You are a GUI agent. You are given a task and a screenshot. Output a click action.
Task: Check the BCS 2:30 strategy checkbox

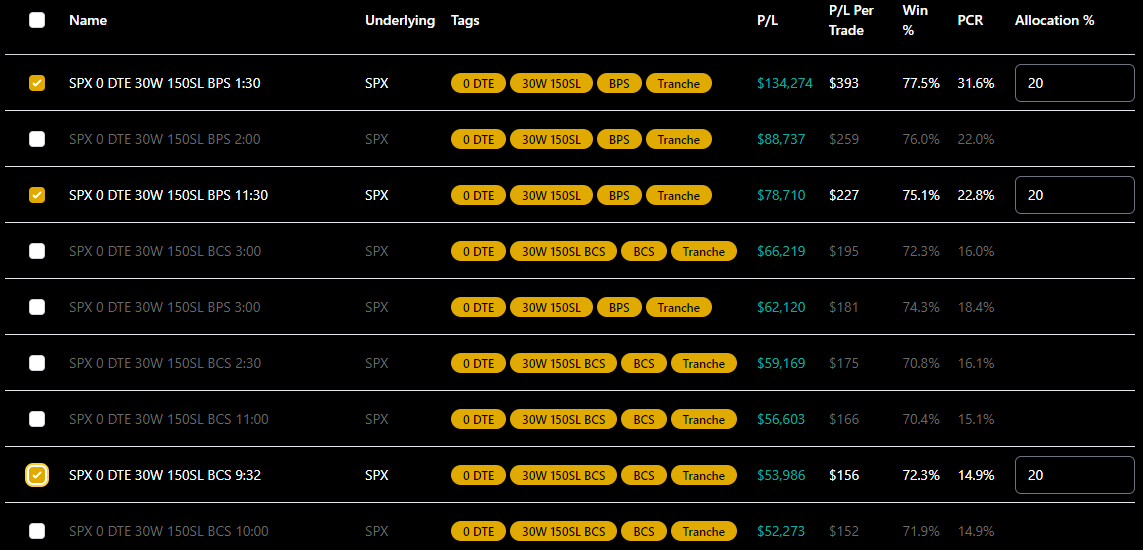click(36, 363)
